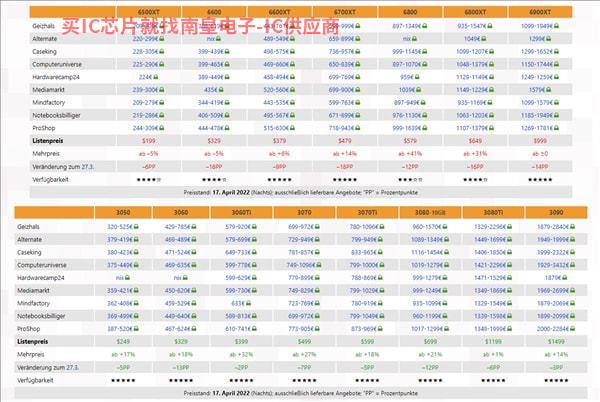Click the Listenpreis row label in the 3050 table

coord(33,342)
